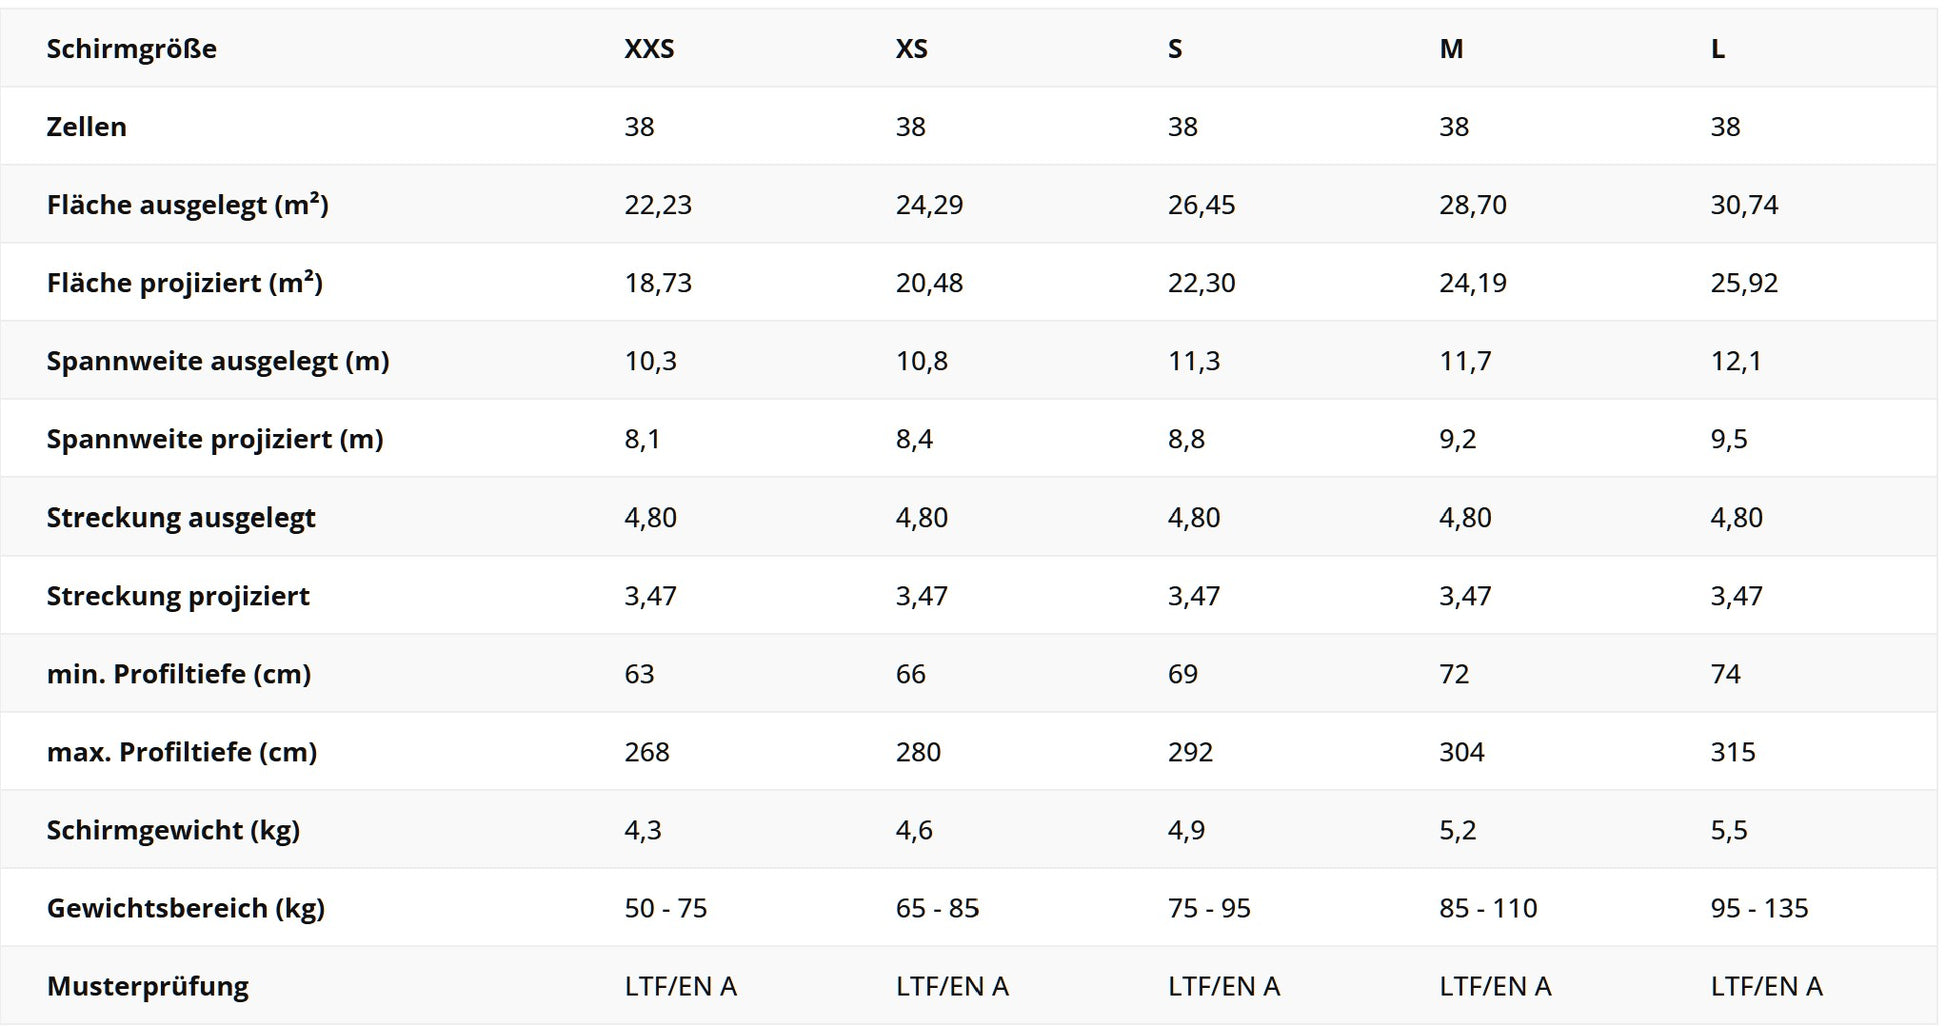This screenshot has height=1026, width=1946.
Task: Click Fläche ausgelegt (m²) row label
Action: (x=187, y=205)
